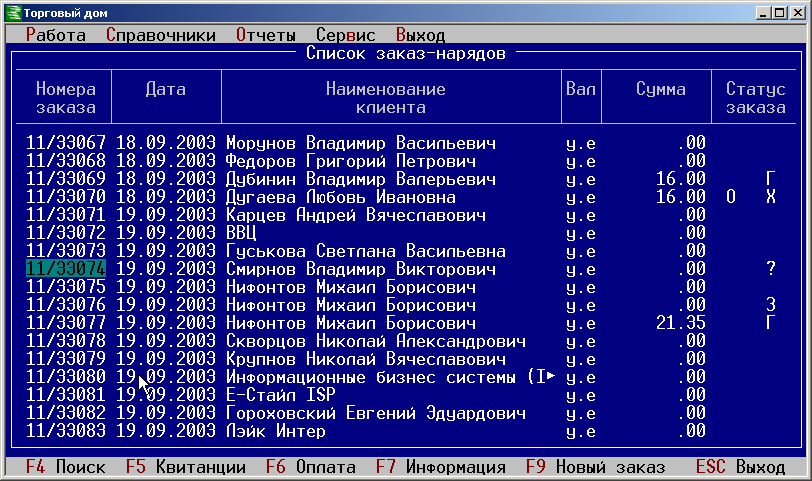
Task: Choose Выход in the menu bar
Action: point(420,35)
